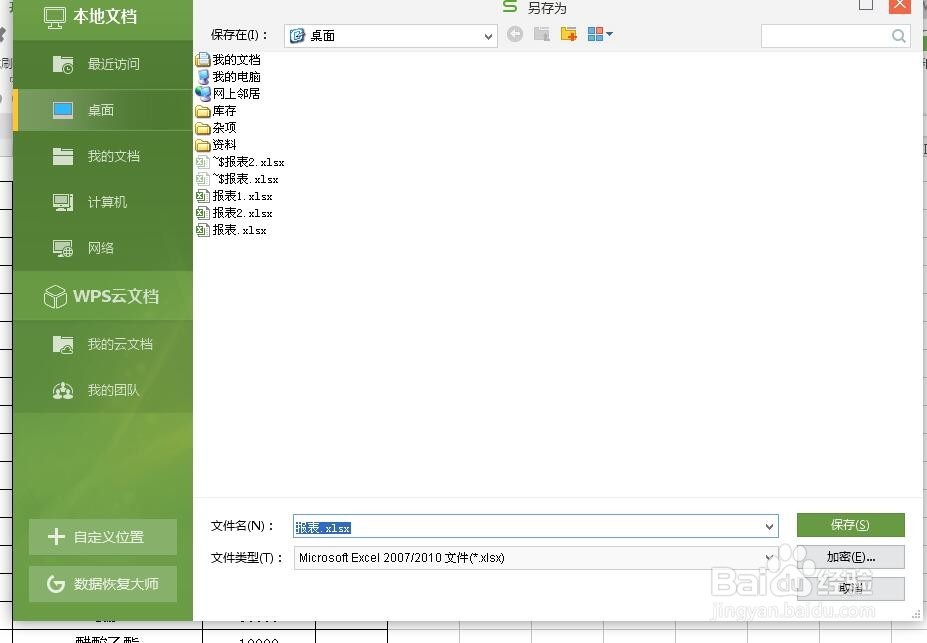Close the 另存为 dialog
The image size is (927, 643).
pos(900,5)
